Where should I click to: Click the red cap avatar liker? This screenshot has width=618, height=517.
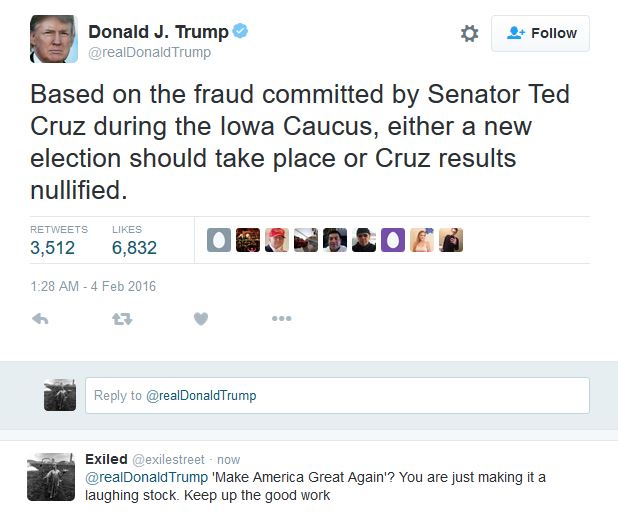click(277, 240)
